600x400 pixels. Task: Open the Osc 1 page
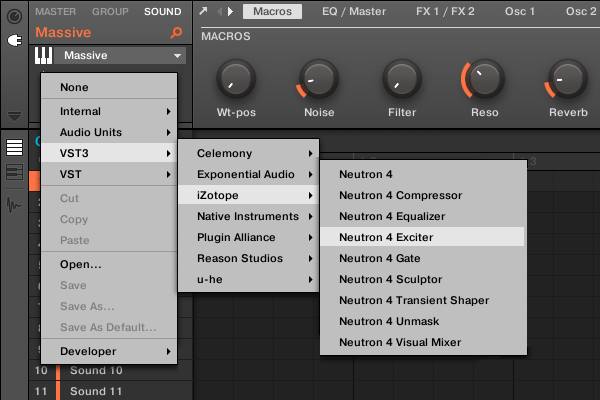tap(520, 11)
